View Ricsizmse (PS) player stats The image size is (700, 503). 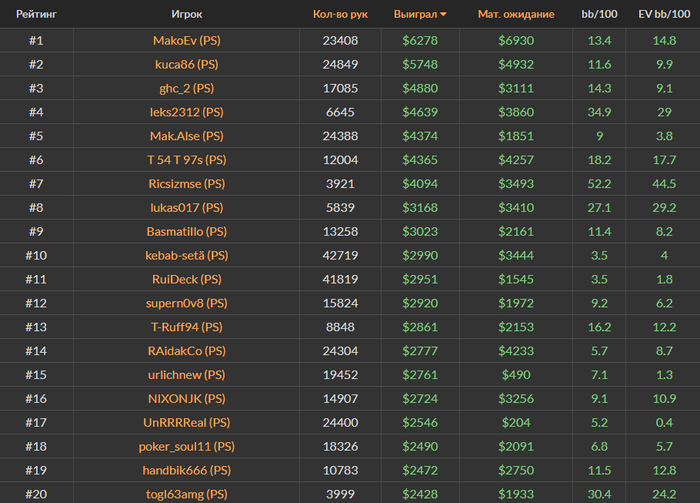point(187,184)
